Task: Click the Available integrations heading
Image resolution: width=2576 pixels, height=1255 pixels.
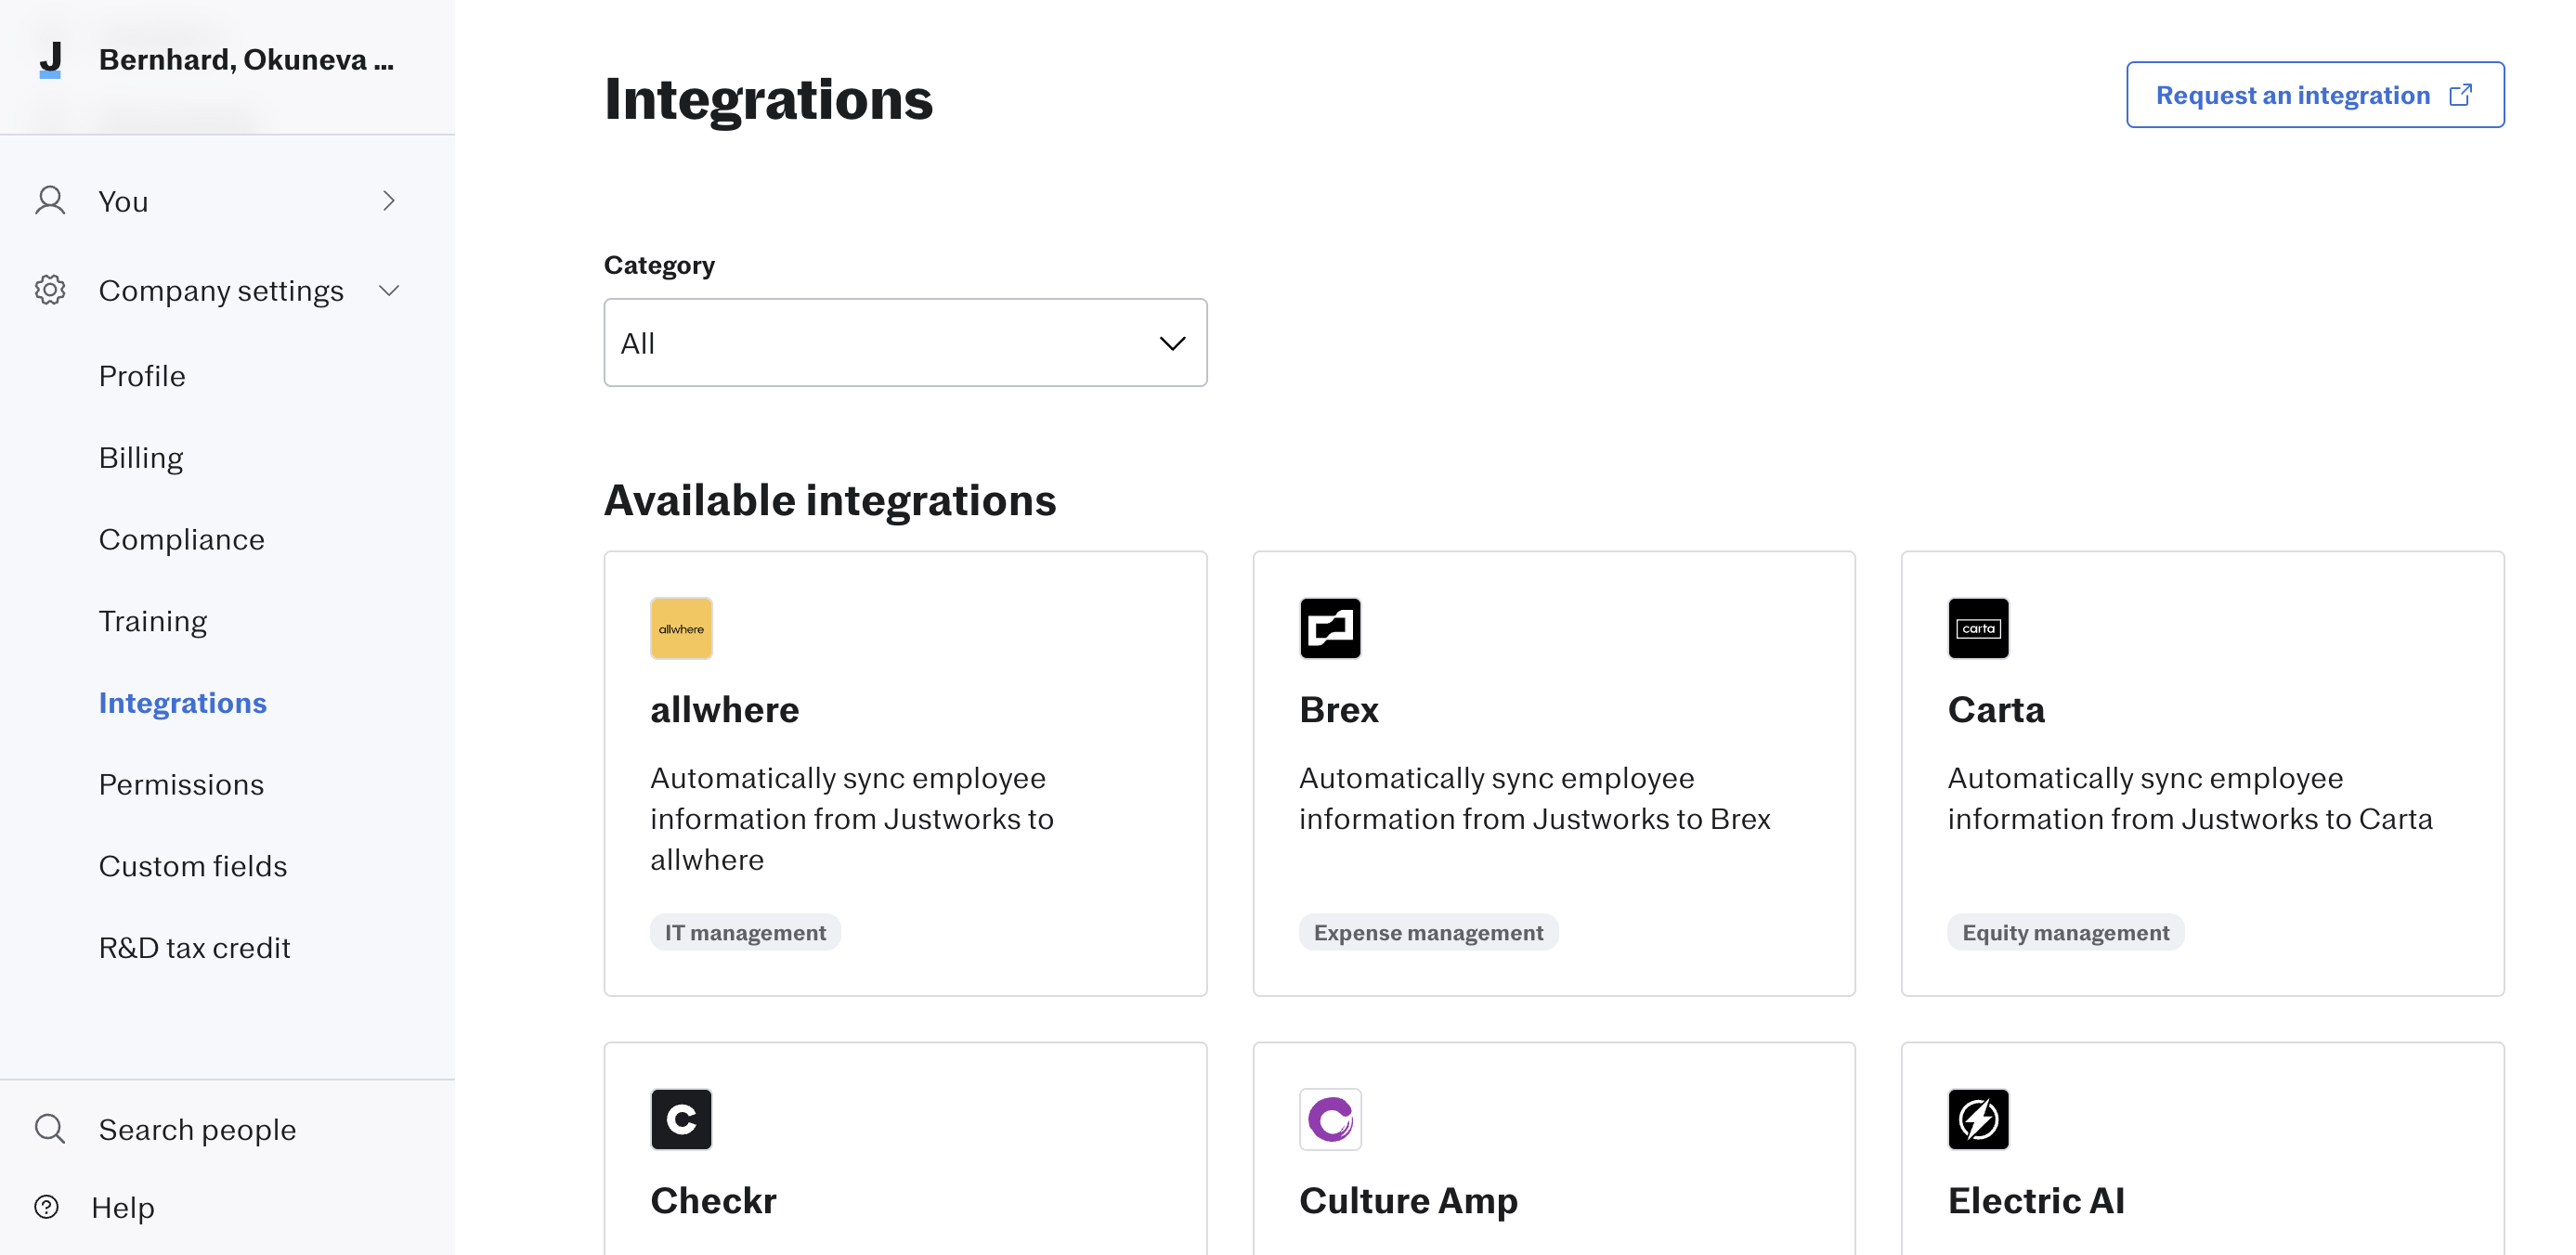Action: (830, 500)
